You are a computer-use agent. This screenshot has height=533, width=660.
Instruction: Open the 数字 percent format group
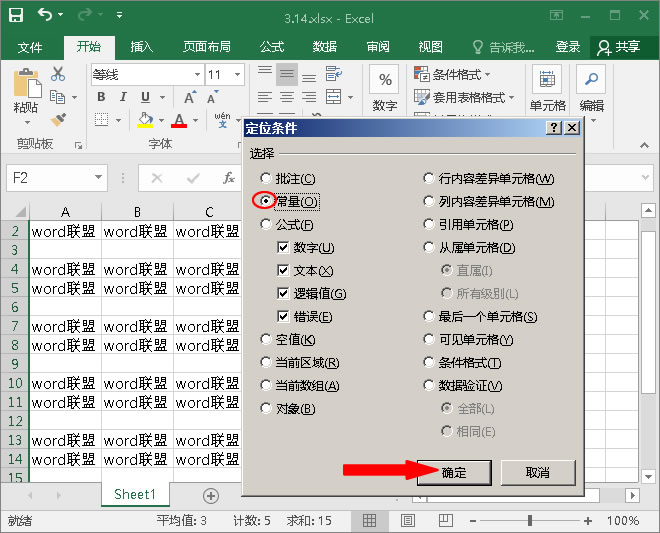[385, 88]
